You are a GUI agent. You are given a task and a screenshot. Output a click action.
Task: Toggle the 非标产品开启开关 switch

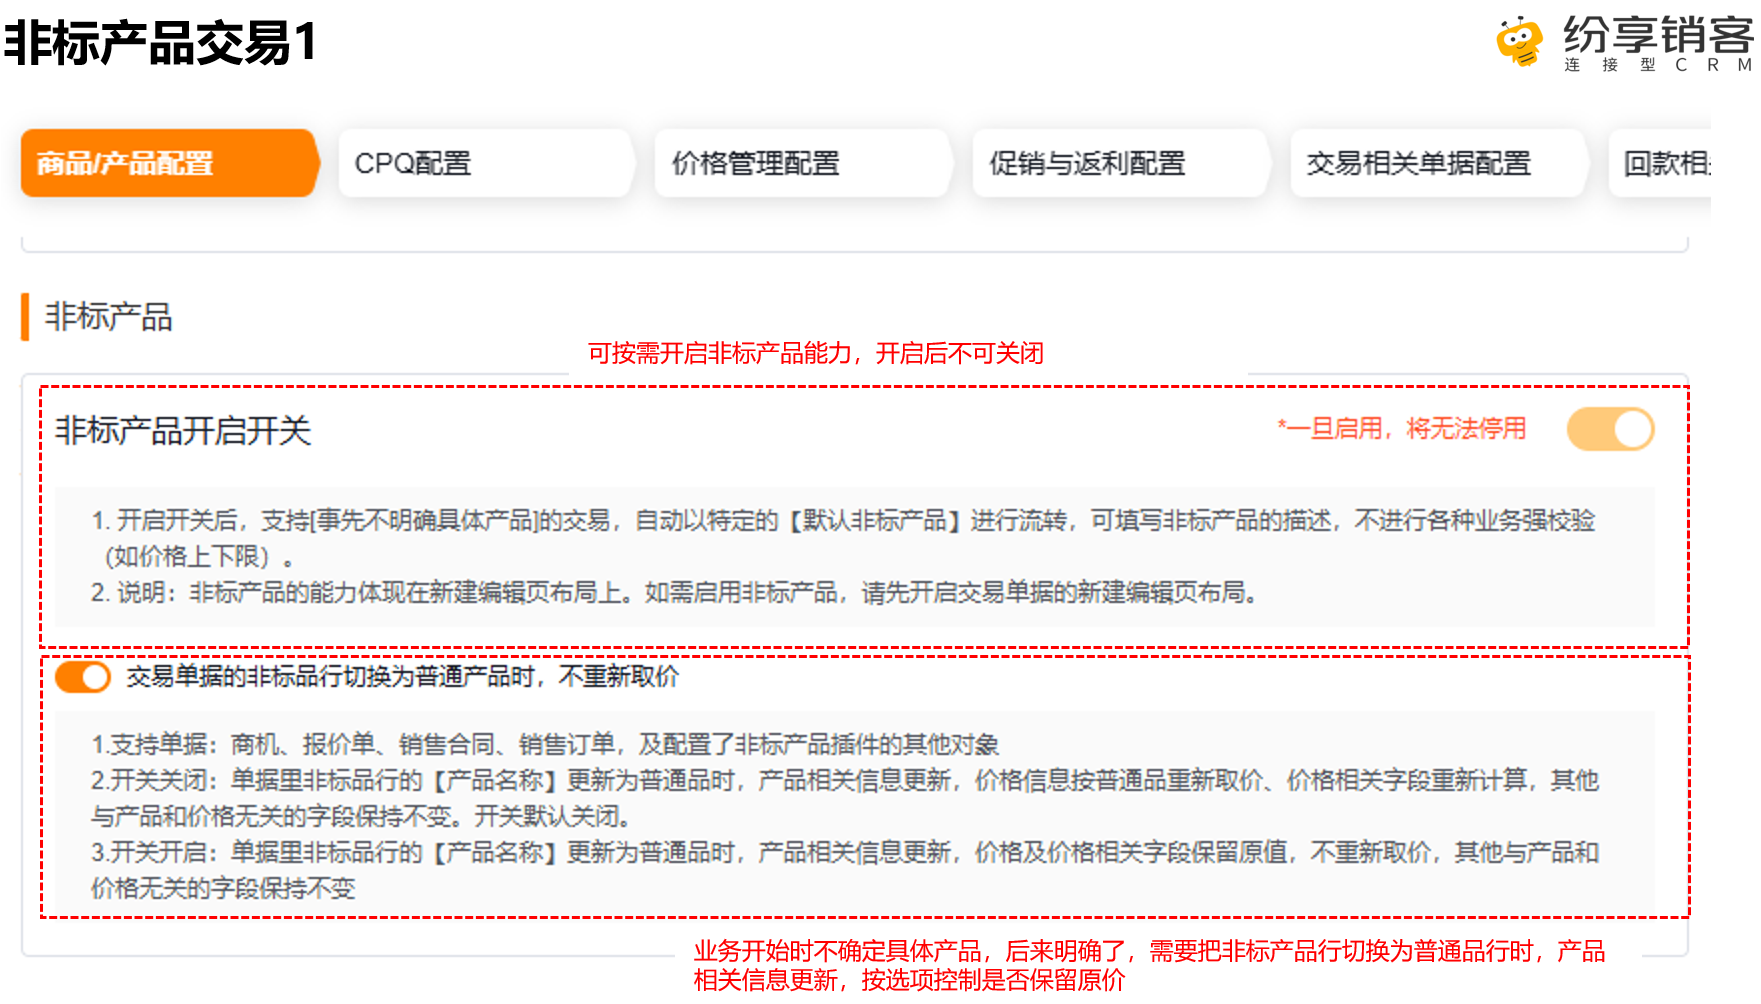(1610, 429)
